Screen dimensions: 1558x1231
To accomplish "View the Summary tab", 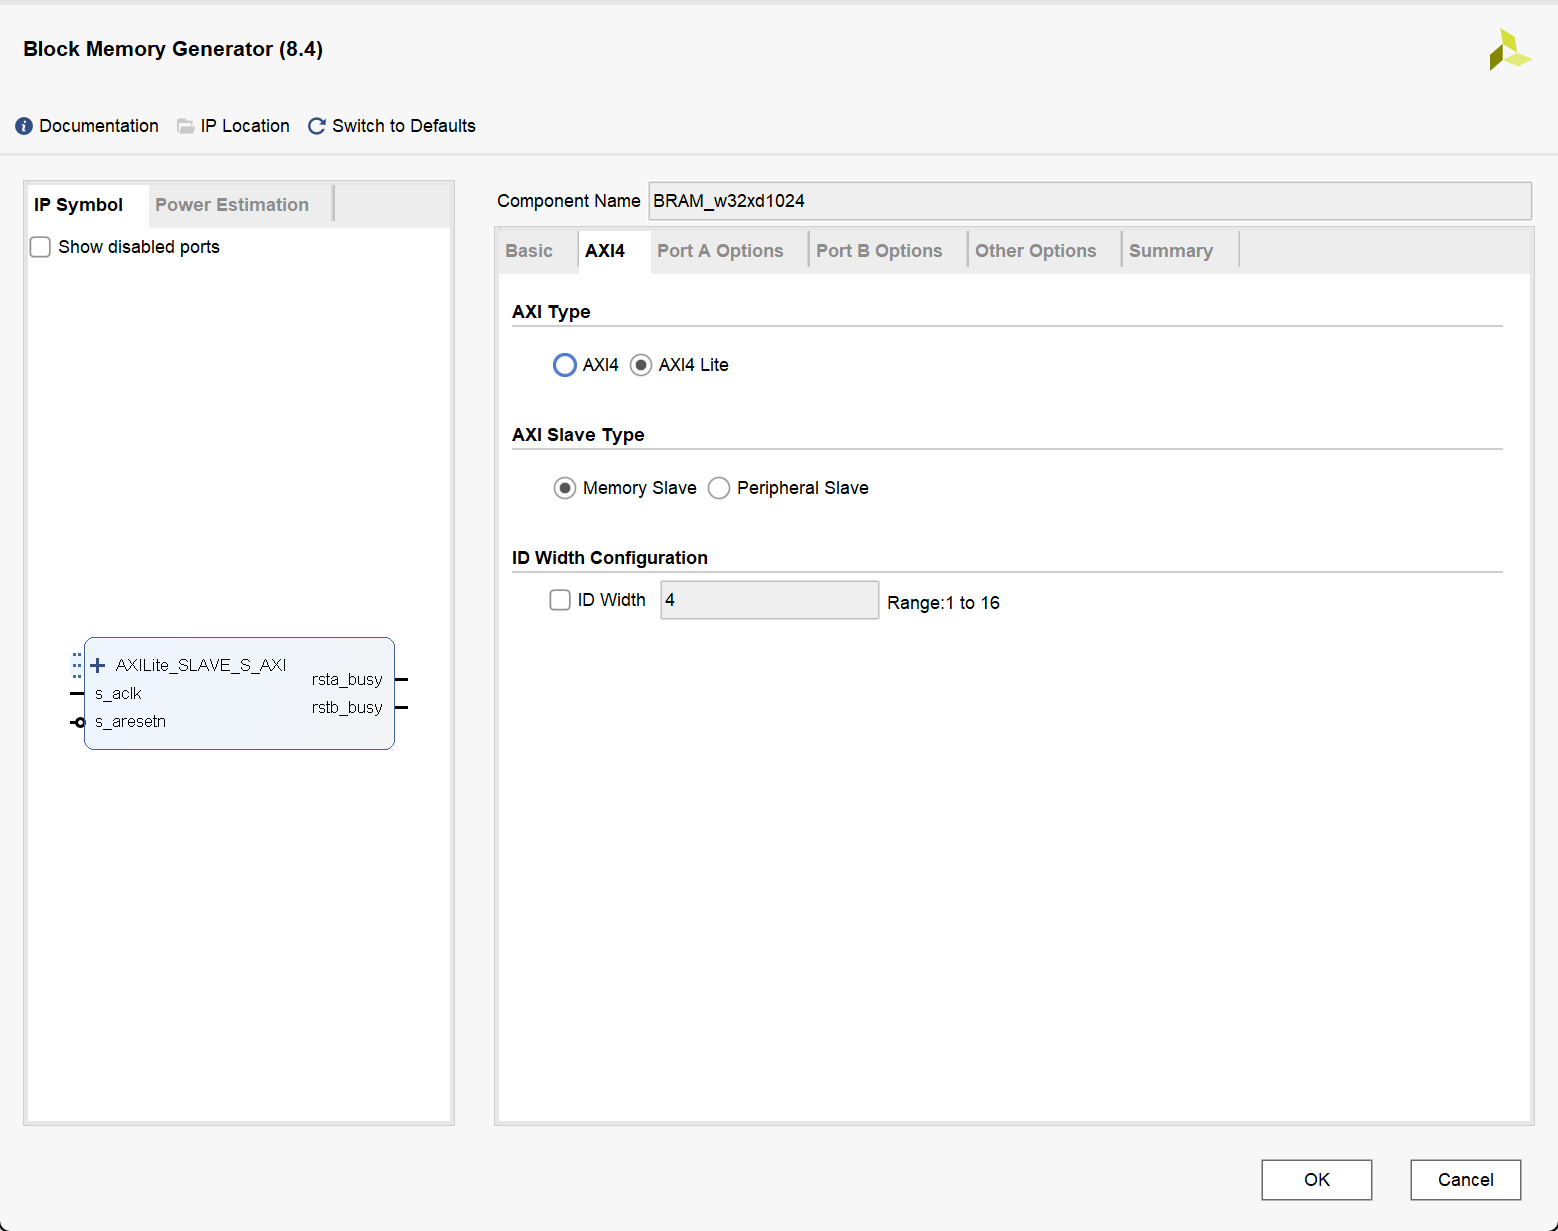I will [x=1171, y=251].
